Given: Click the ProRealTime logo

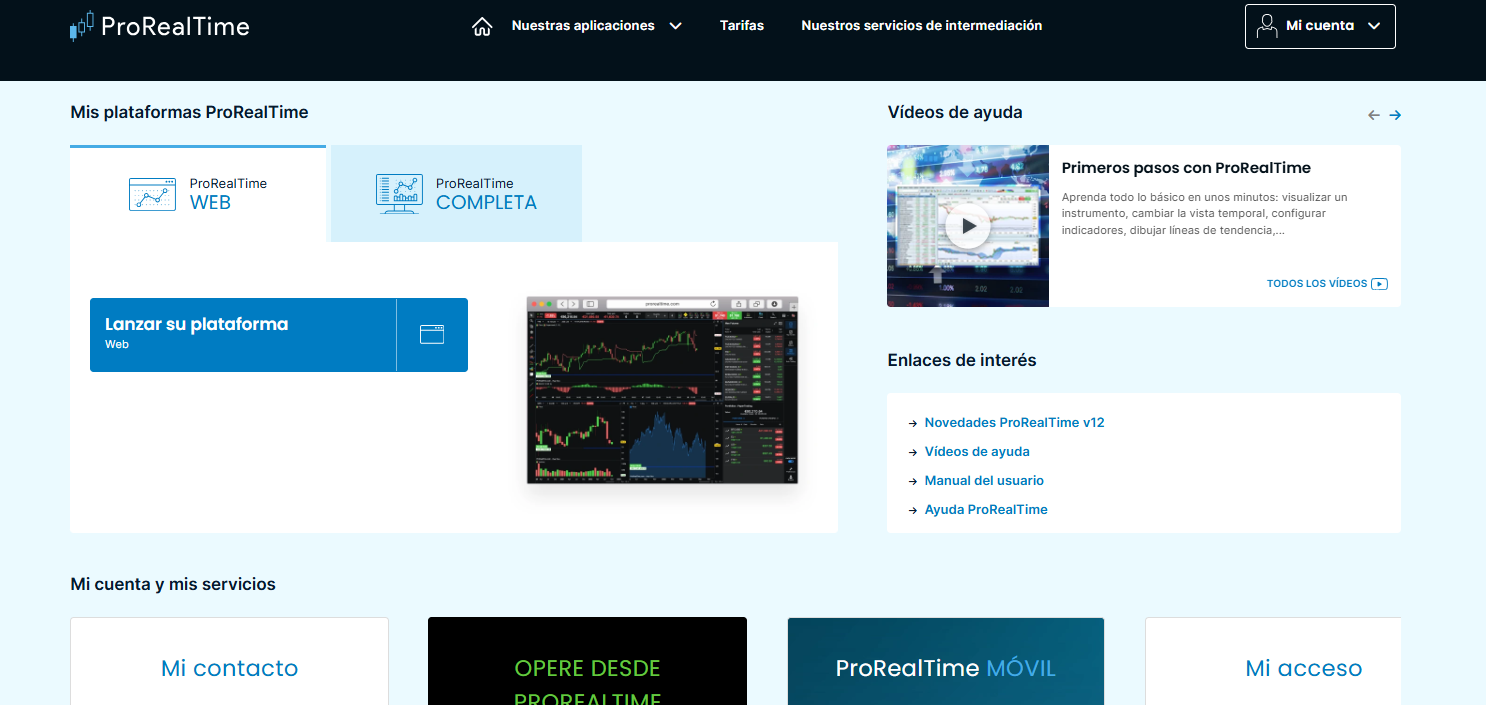Looking at the screenshot, I should pos(160,26).
